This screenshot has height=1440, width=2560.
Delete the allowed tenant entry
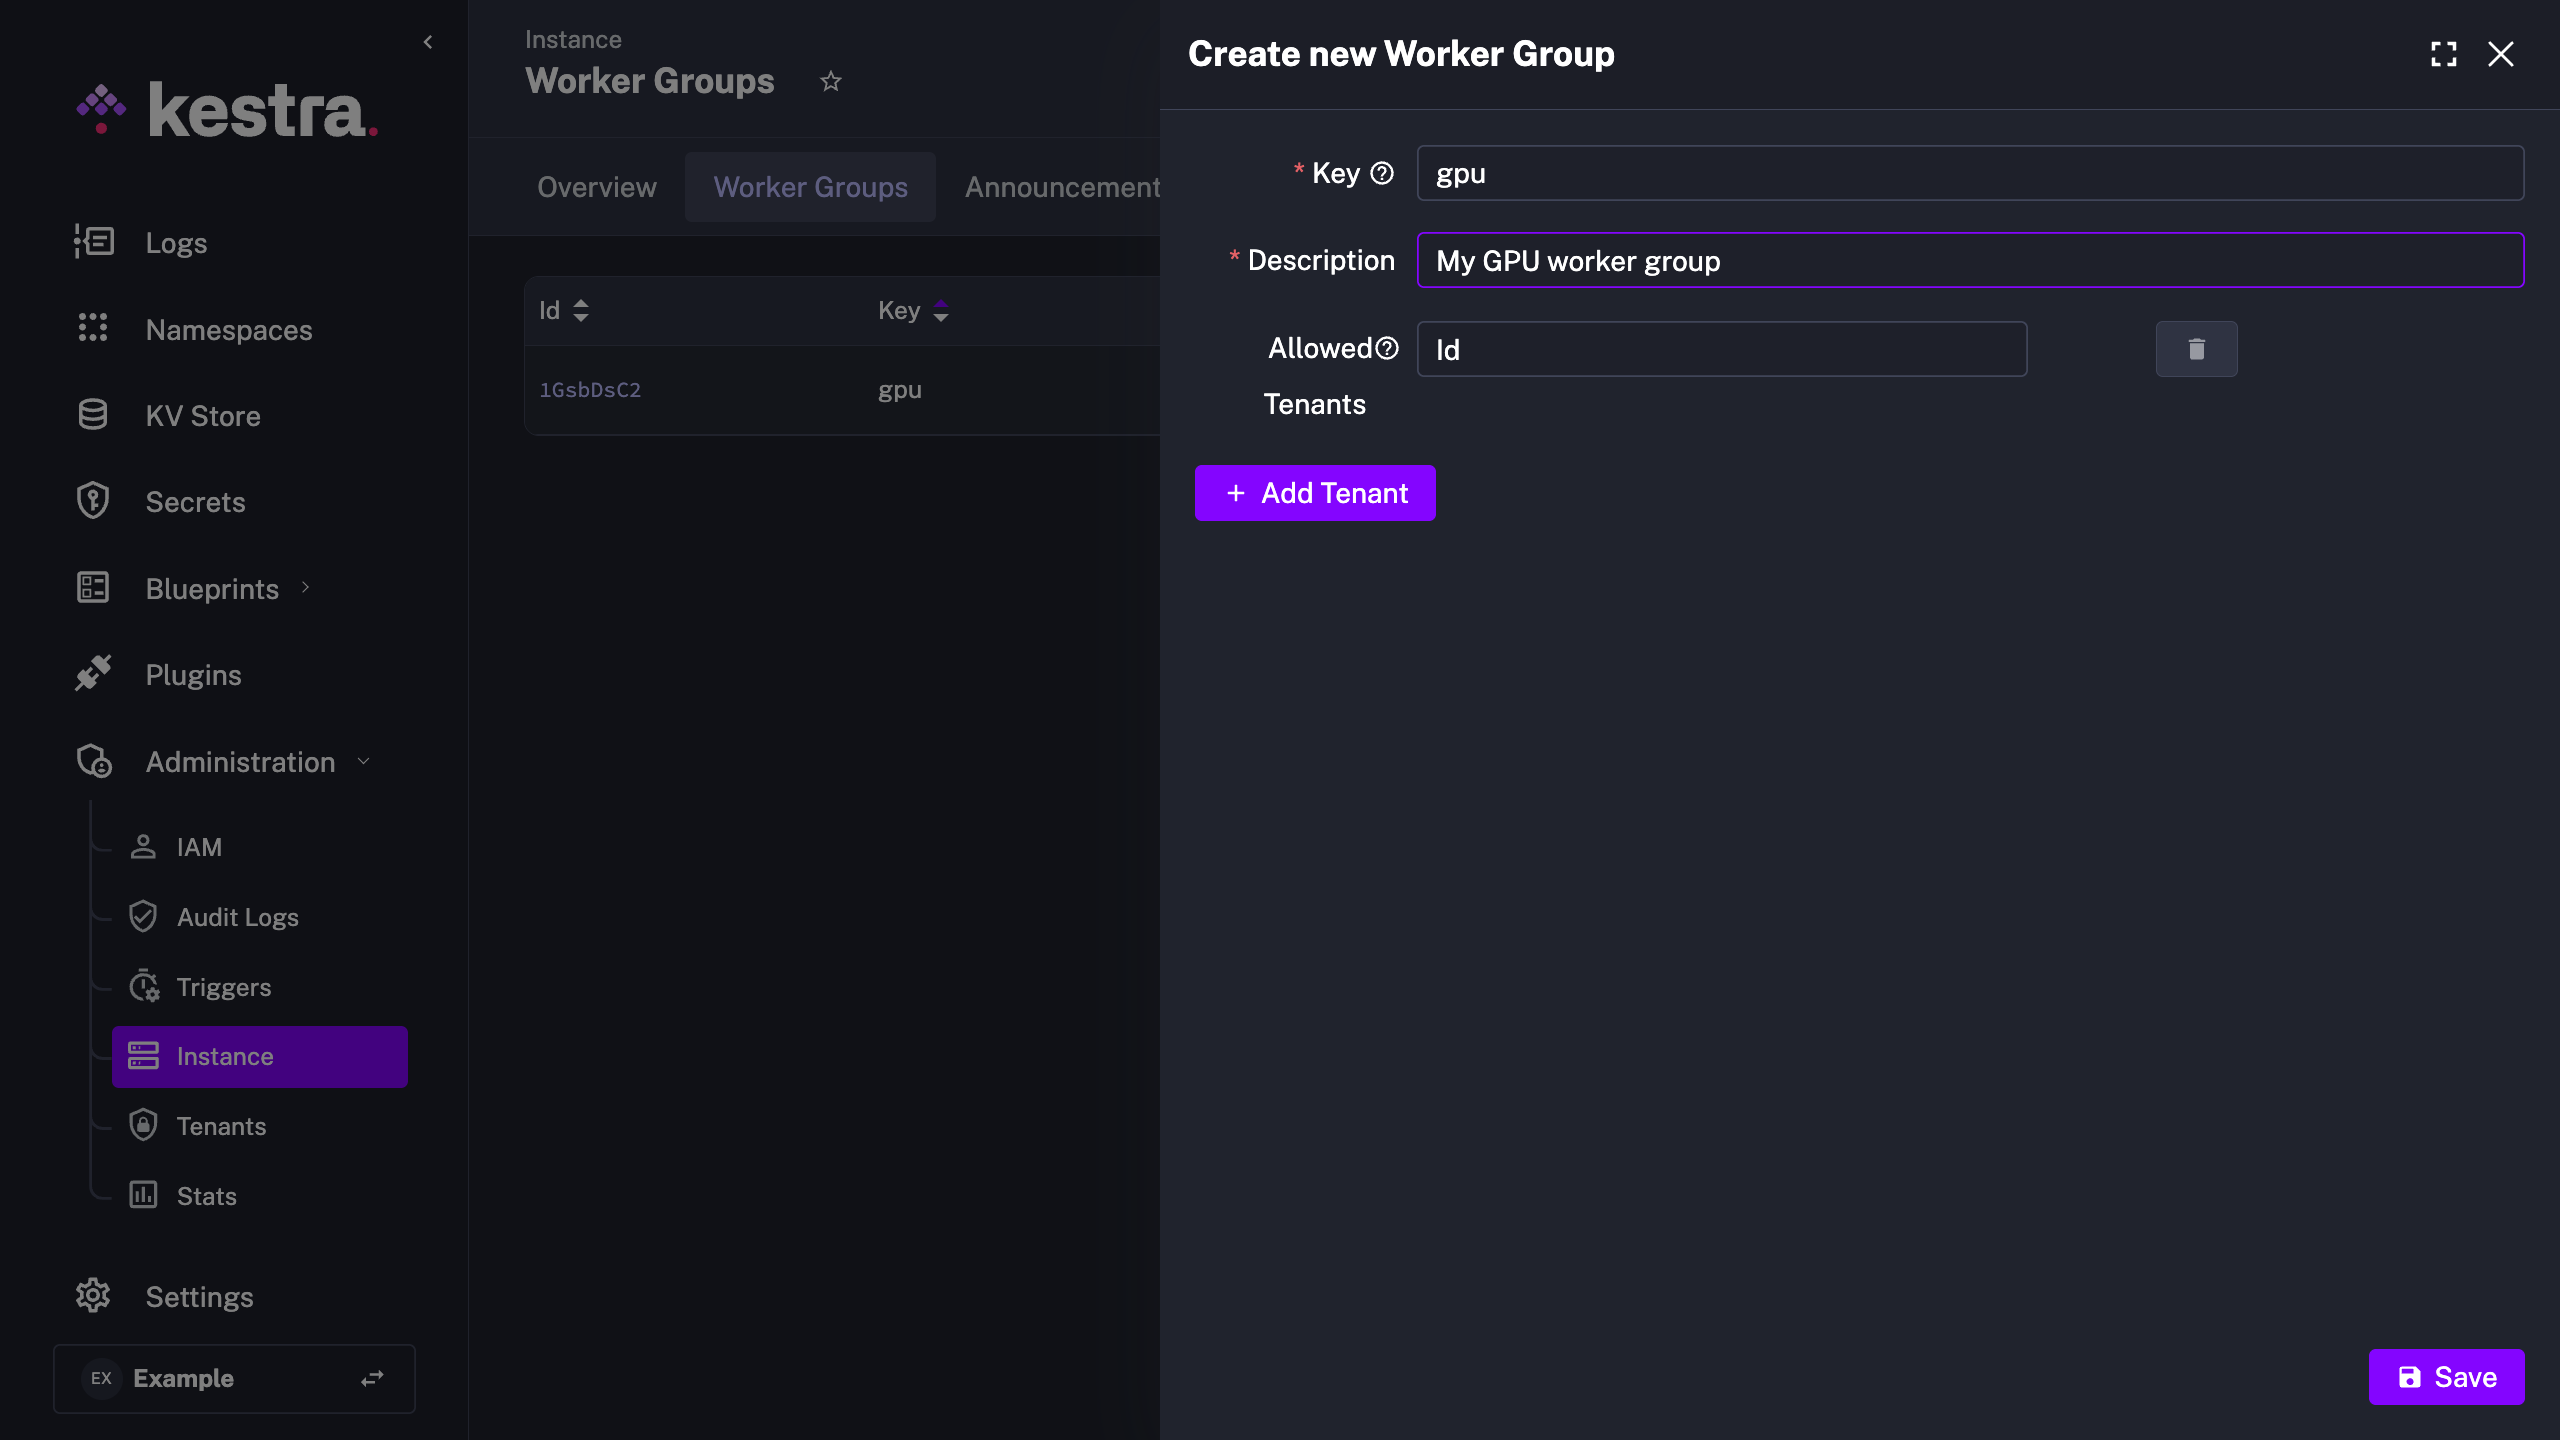click(2196, 349)
